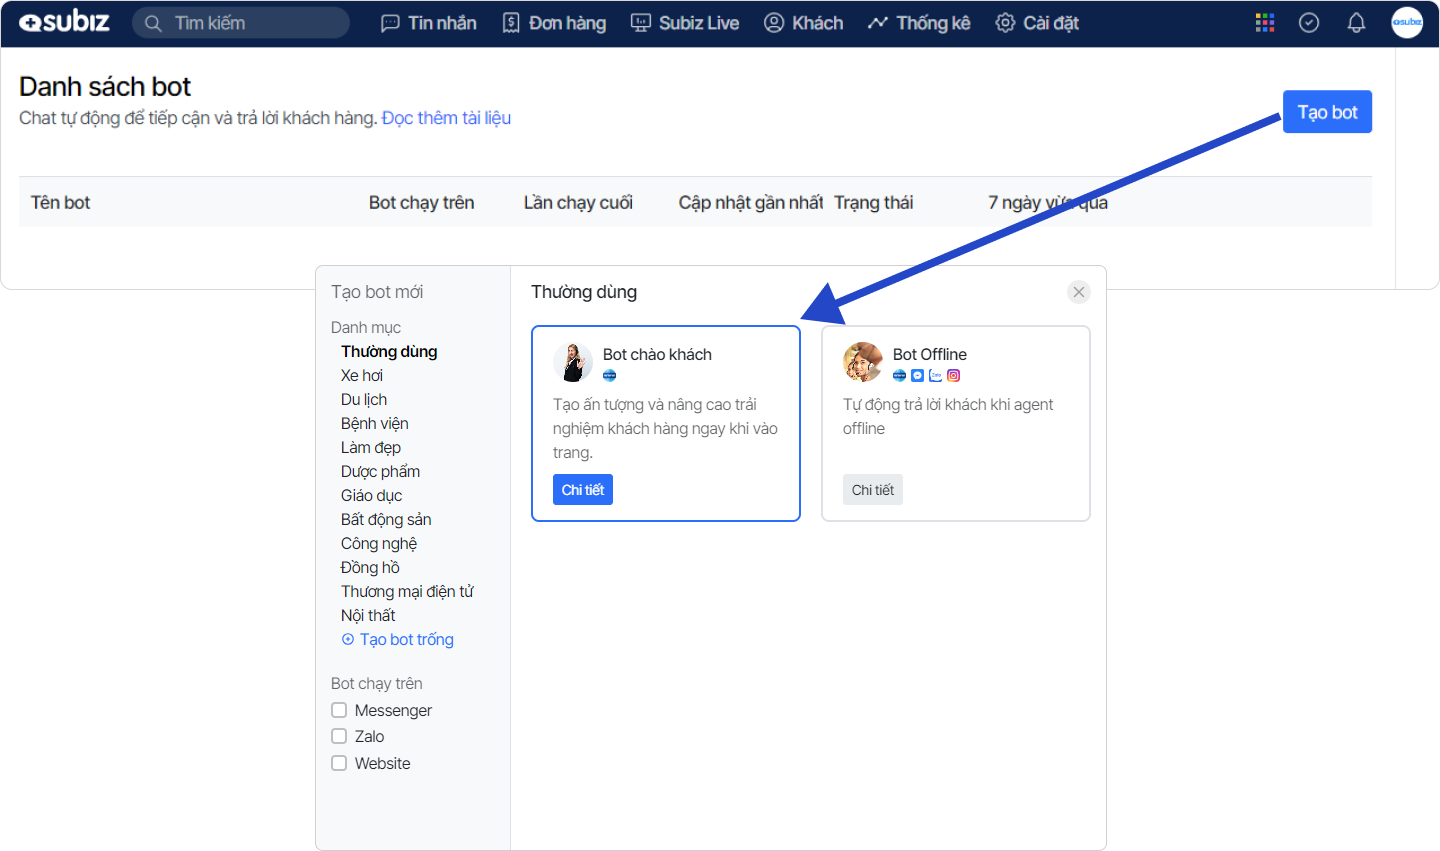Open the Tin nhắn menu

429,23
